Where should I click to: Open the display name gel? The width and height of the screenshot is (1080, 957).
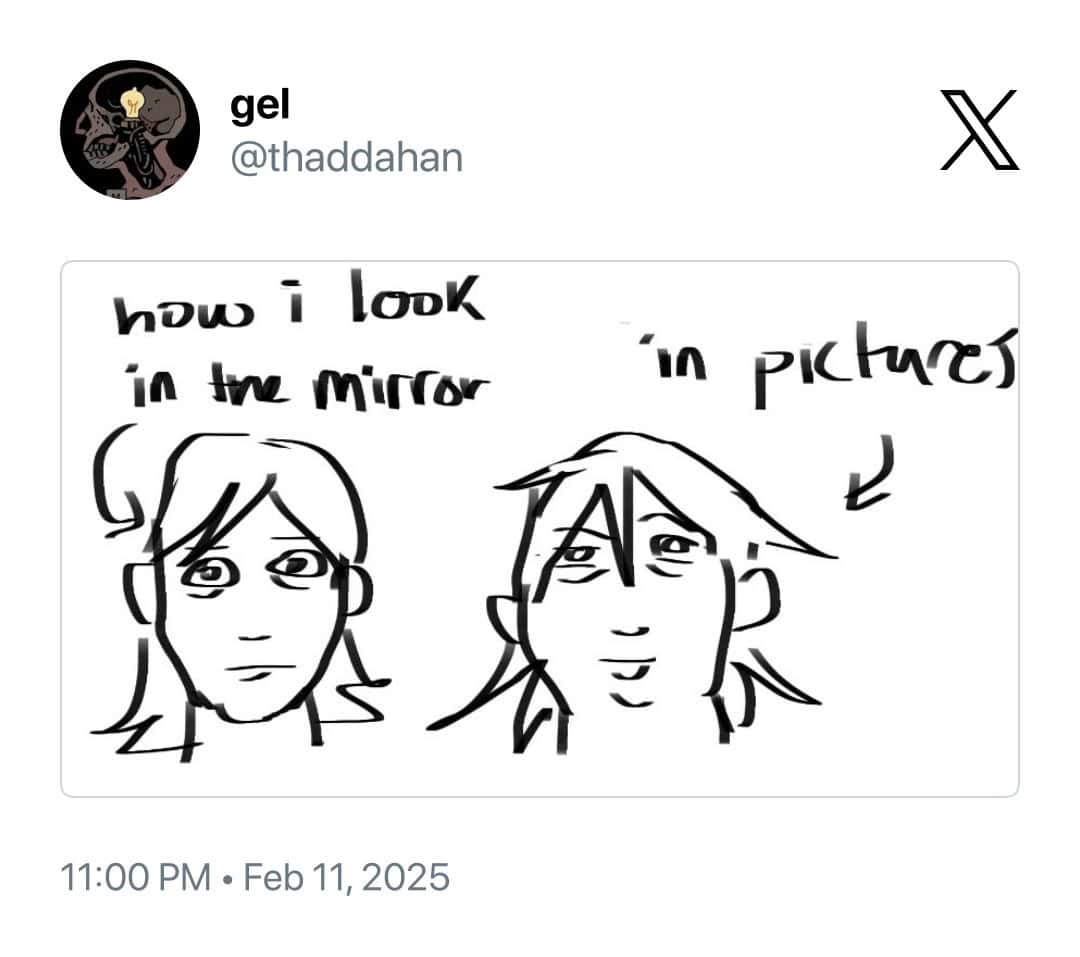point(260,107)
